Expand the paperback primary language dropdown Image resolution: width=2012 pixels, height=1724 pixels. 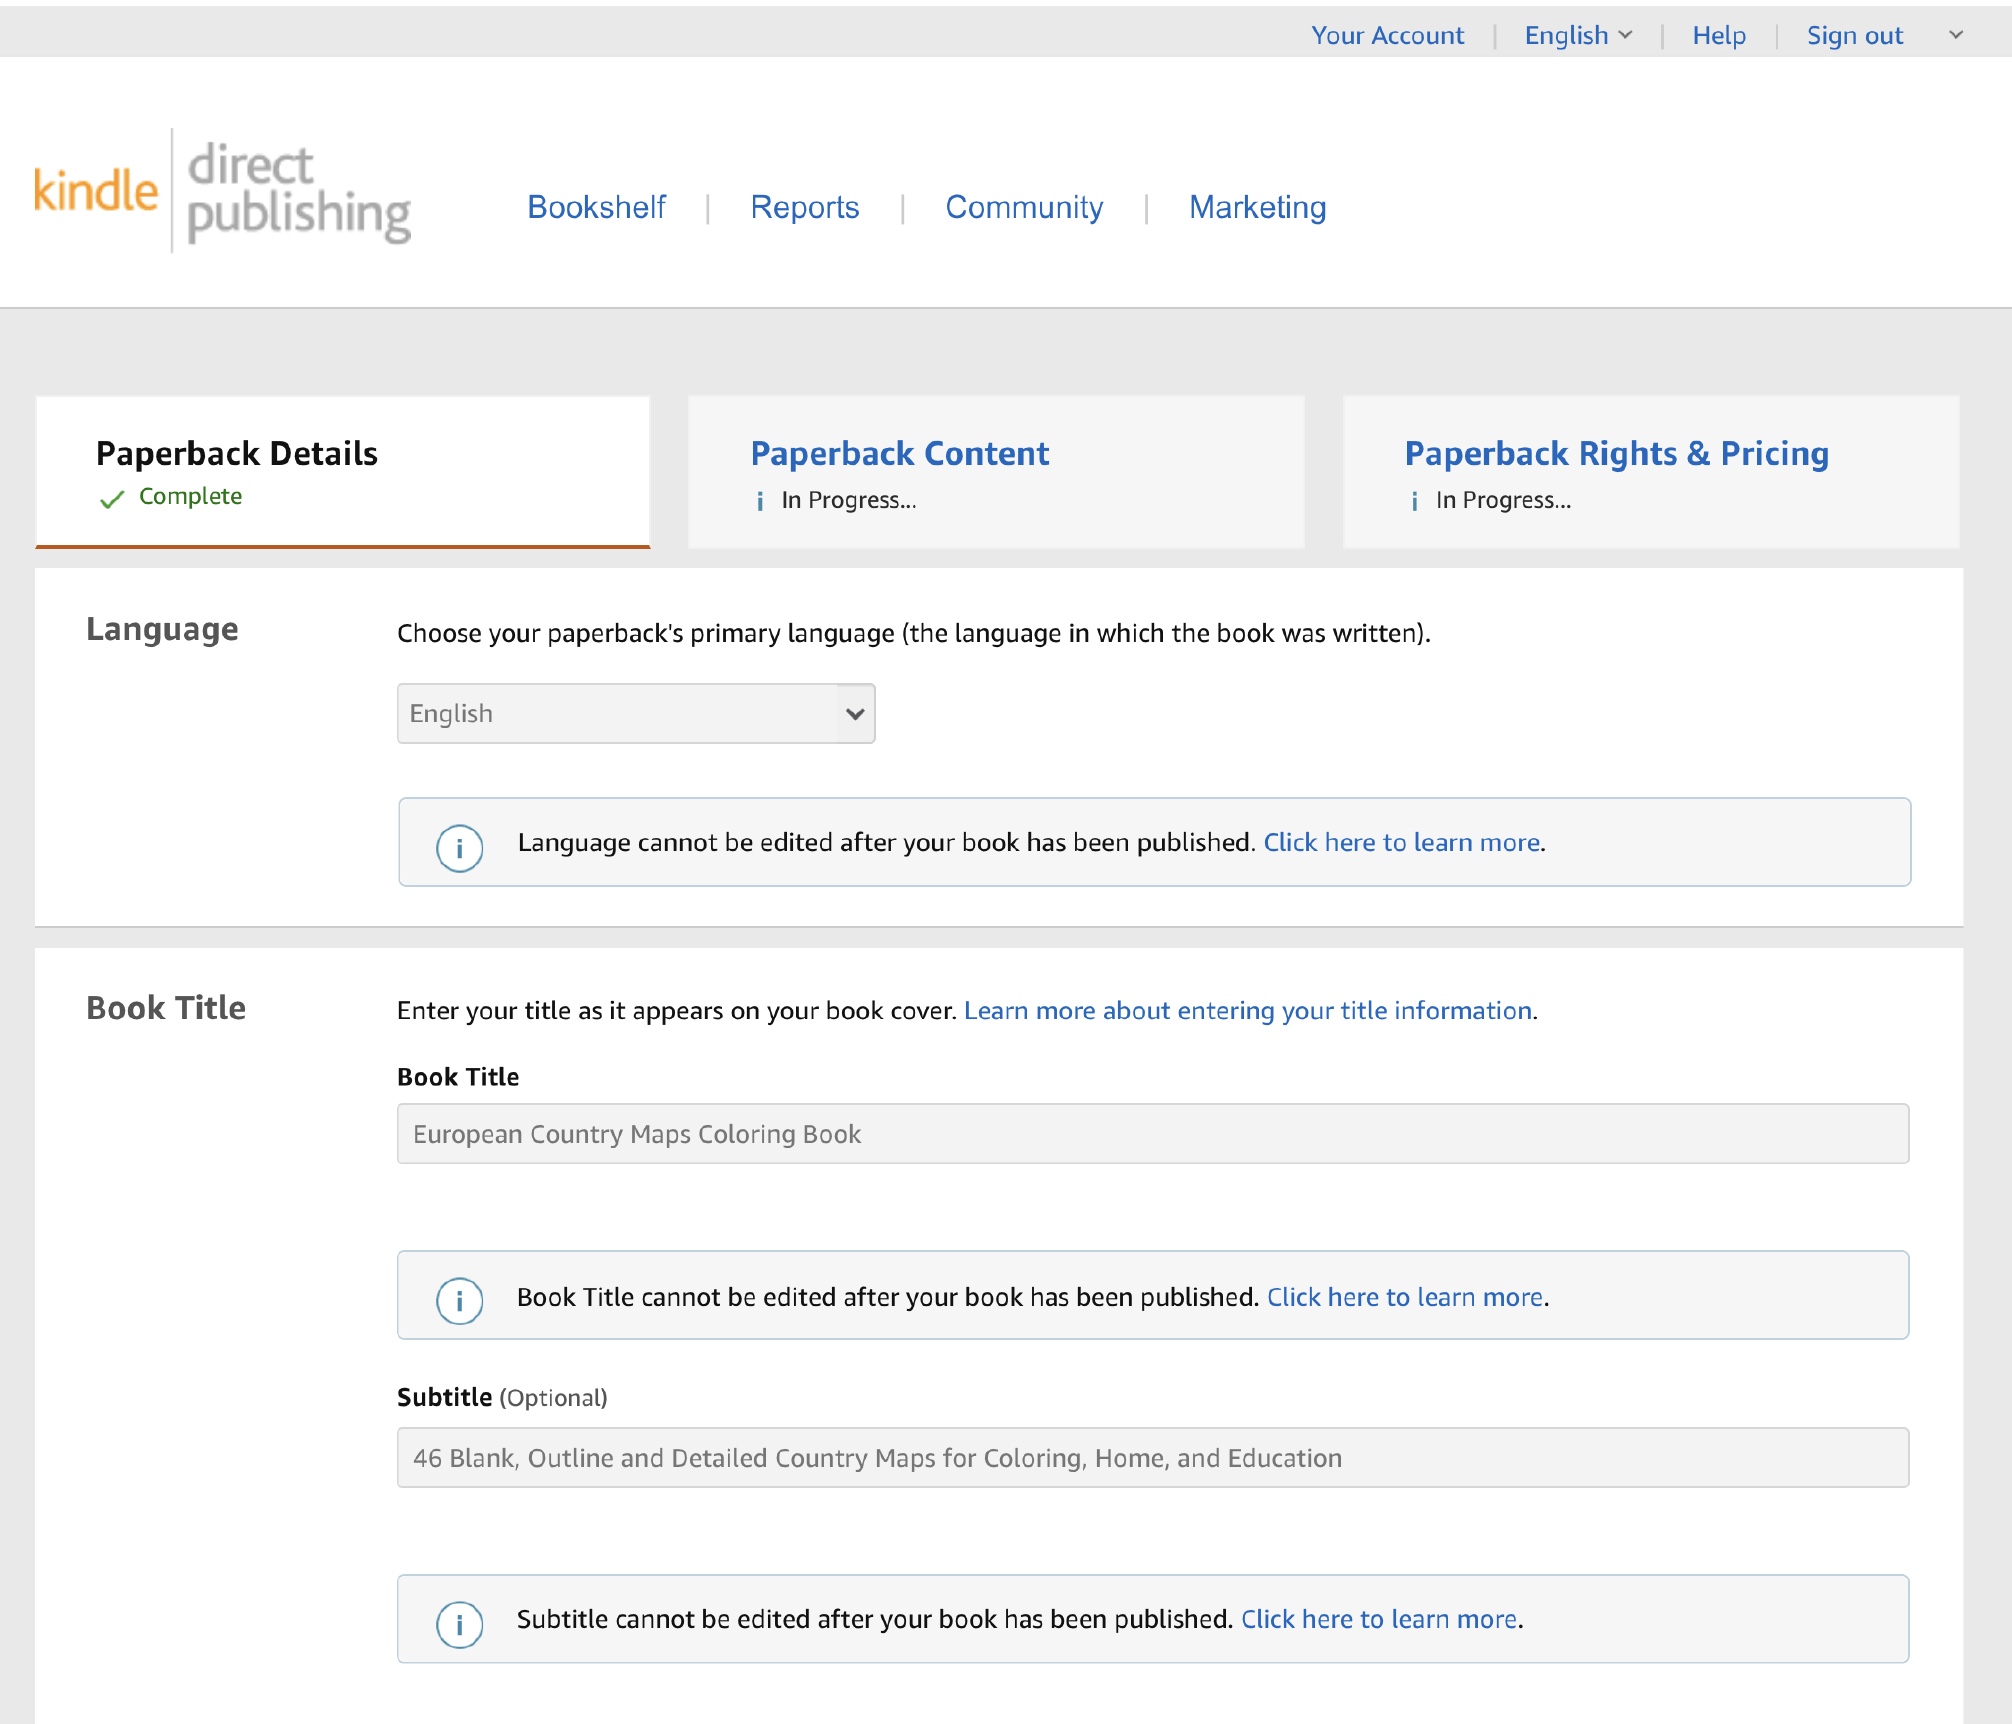[x=636, y=713]
